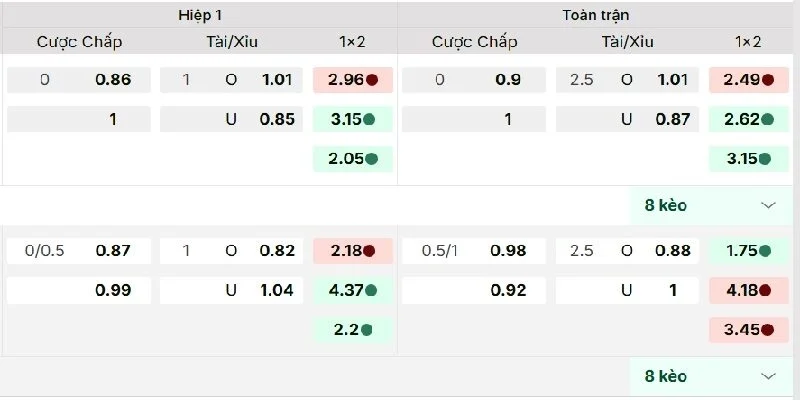Select Under odds 1.04 in Hiệp 1
This screenshot has height=400, width=800.
[276, 291]
